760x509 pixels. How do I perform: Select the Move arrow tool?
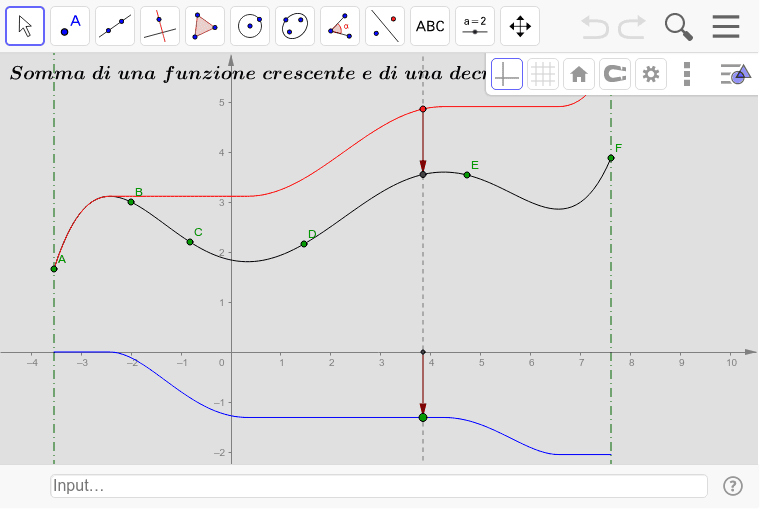point(25,26)
